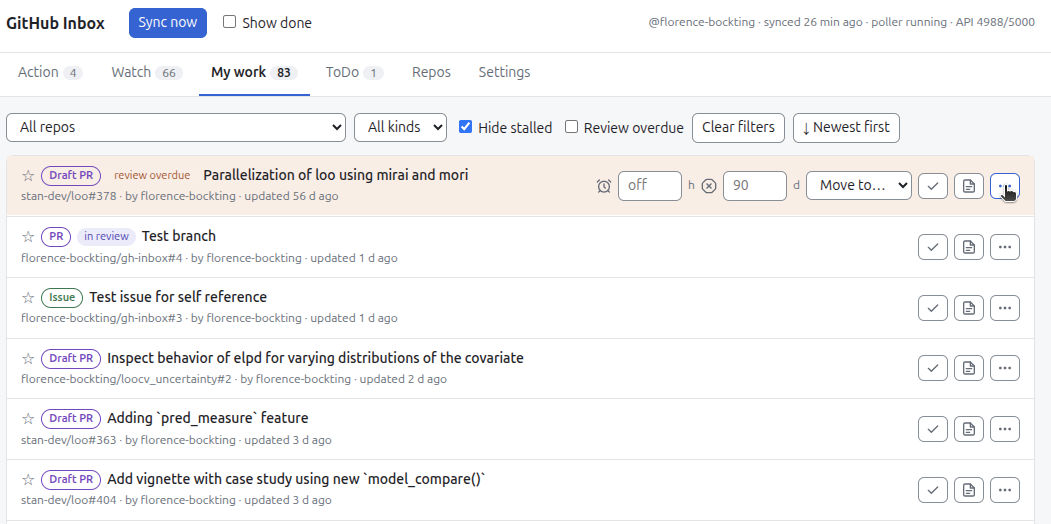Click the GitHub Inbox title
The width and height of the screenshot is (1051, 524).
tap(56, 23)
